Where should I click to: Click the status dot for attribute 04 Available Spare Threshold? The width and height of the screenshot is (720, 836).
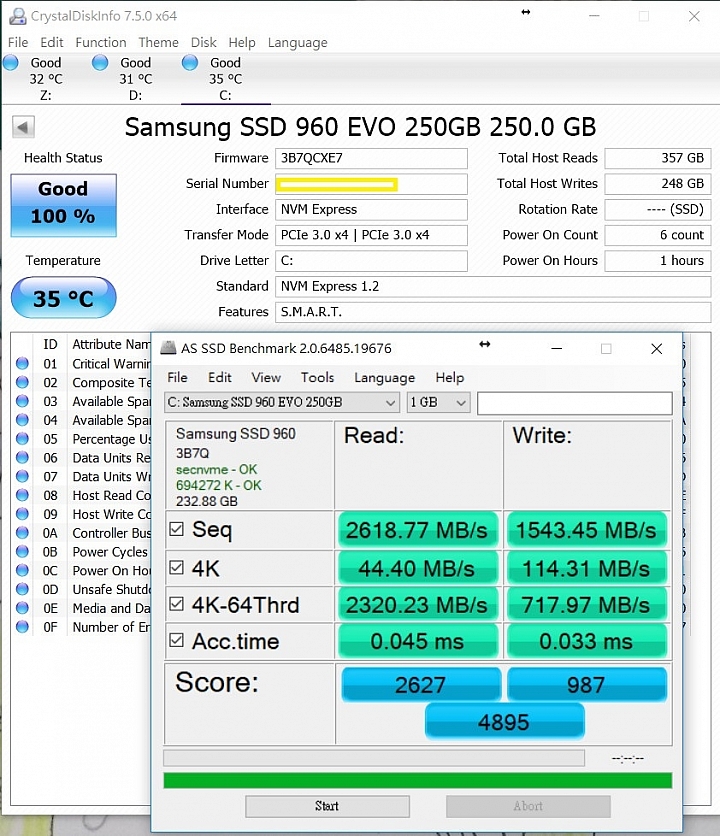(x=22, y=420)
